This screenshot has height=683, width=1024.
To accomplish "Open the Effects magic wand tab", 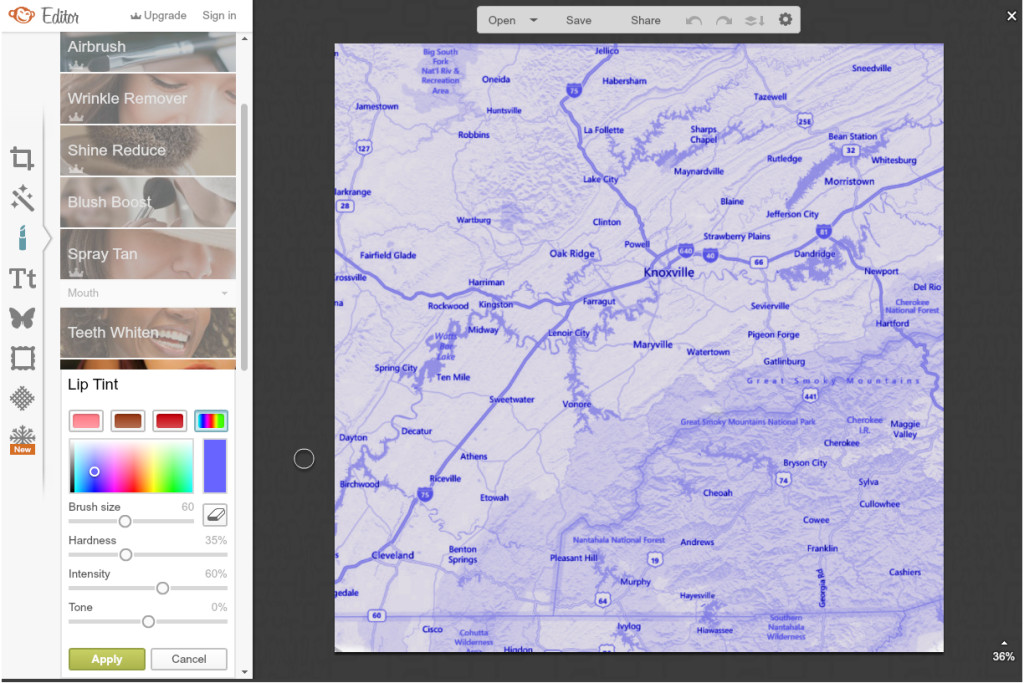I will [22, 198].
